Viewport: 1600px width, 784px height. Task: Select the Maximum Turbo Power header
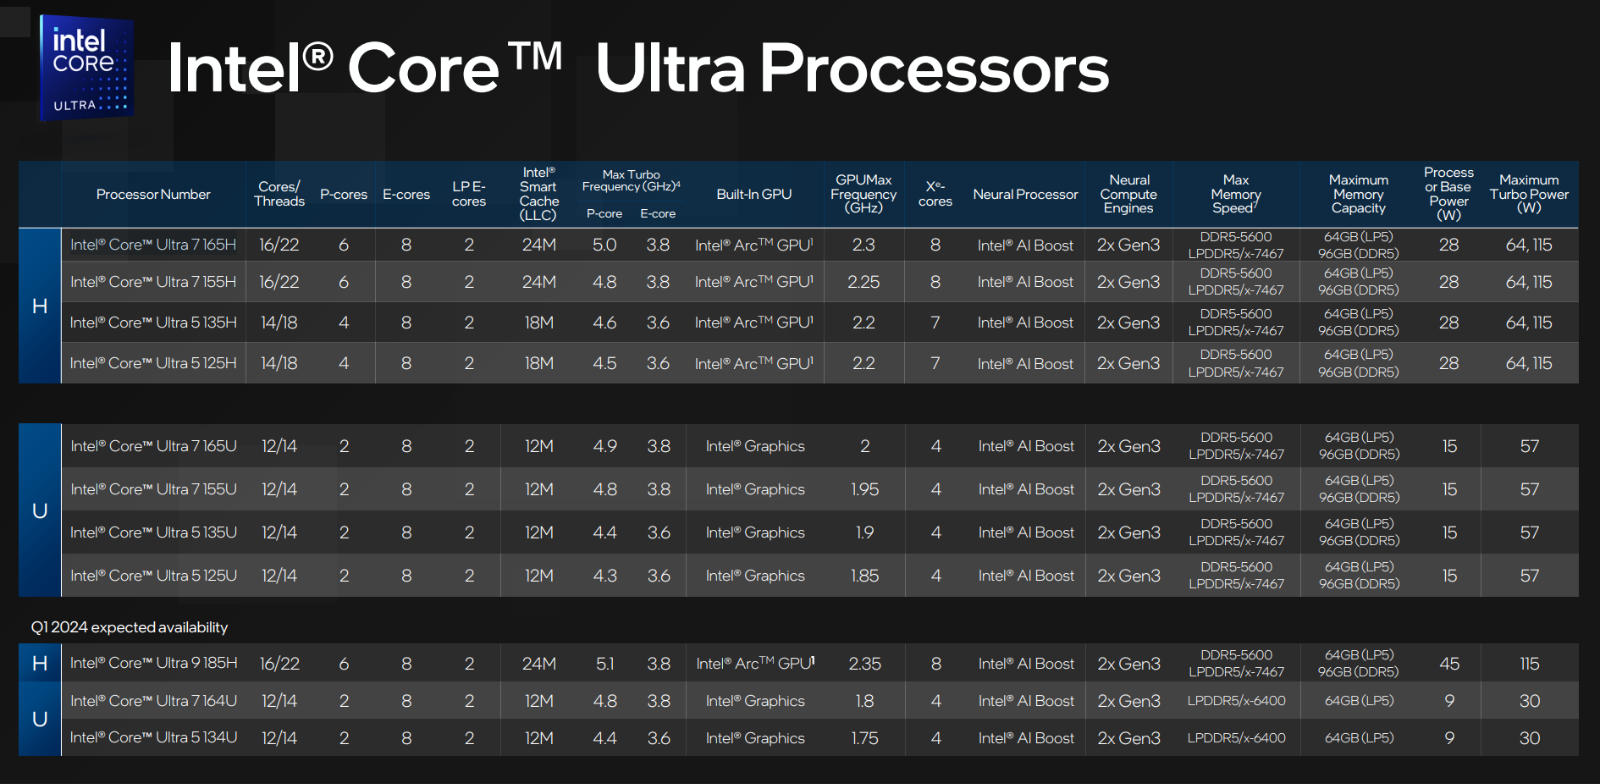(x=1529, y=194)
